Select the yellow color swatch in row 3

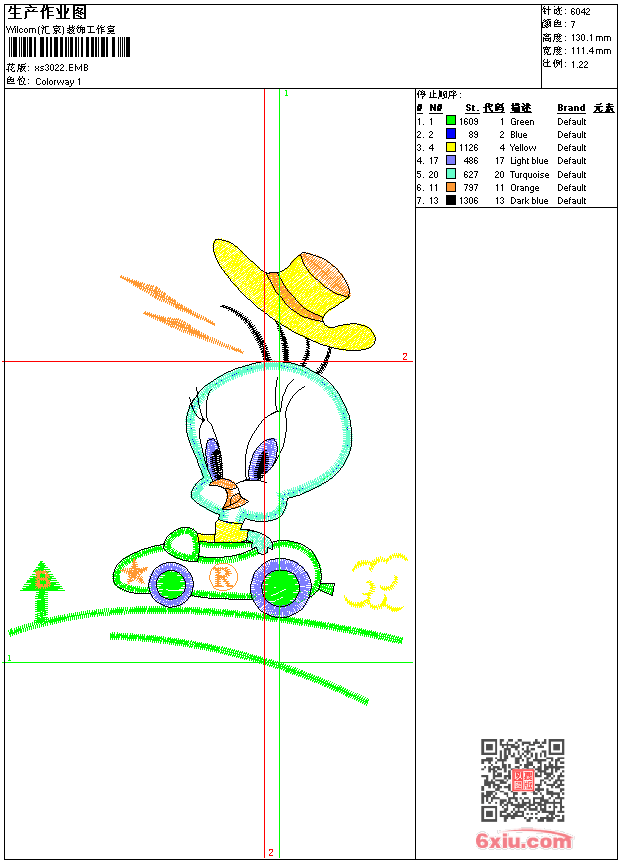coord(450,147)
